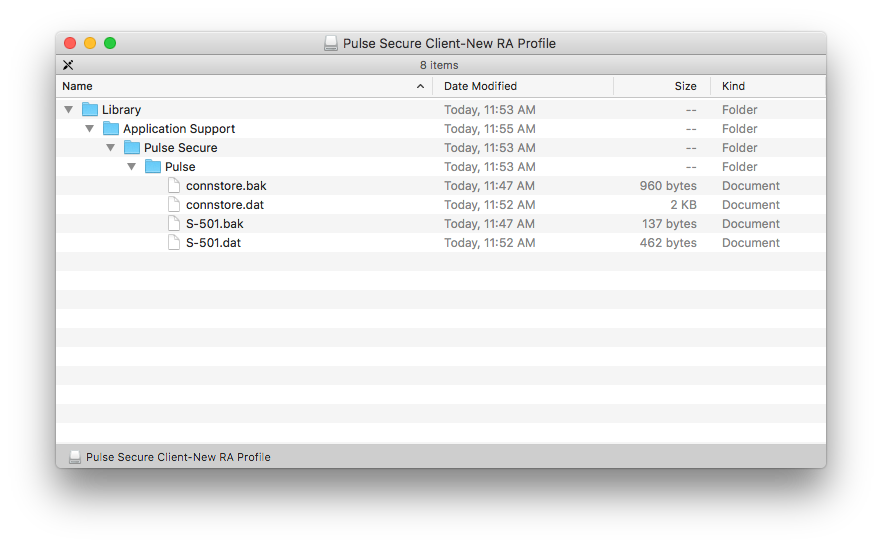Sort by the Kind column header
882x548 pixels.
(x=768, y=86)
